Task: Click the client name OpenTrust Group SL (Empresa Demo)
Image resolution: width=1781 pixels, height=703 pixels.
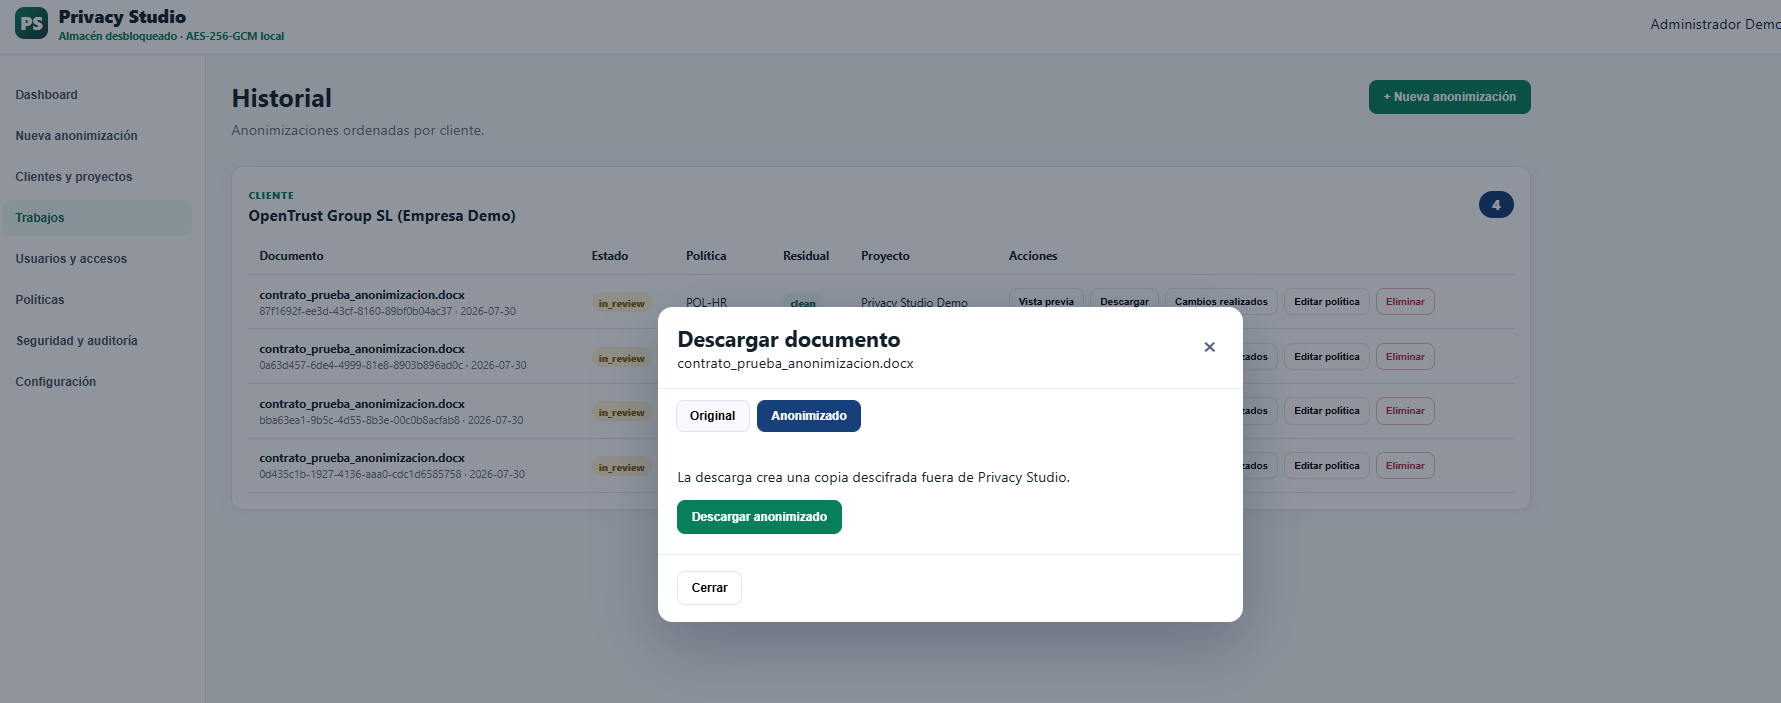Action: [x=382, y=216]
